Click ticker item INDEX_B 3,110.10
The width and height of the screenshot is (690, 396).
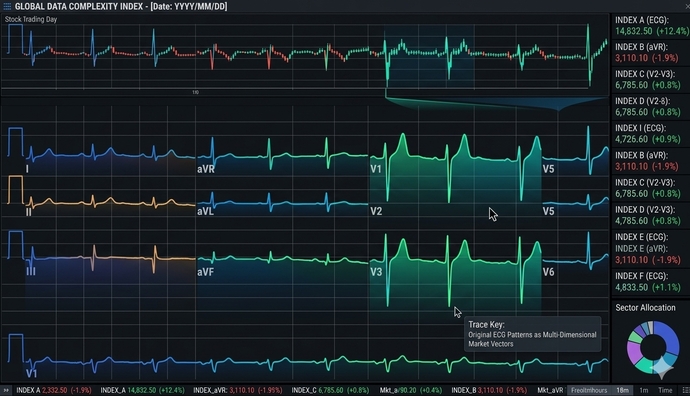click(x=489, y=390)
